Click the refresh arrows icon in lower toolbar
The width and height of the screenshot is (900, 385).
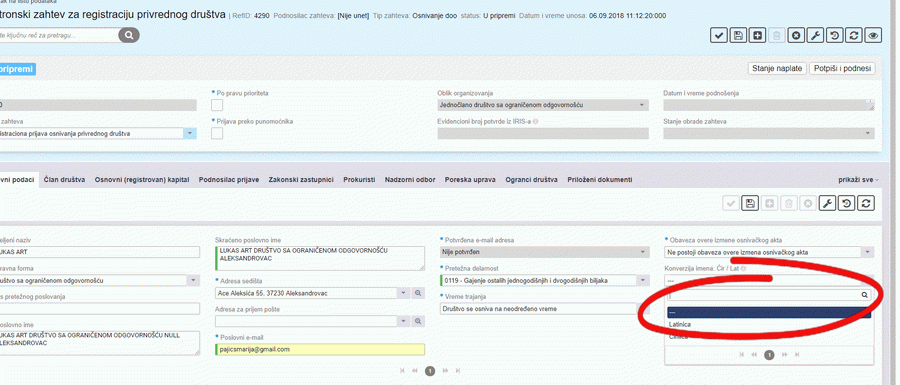pos(866,203)
